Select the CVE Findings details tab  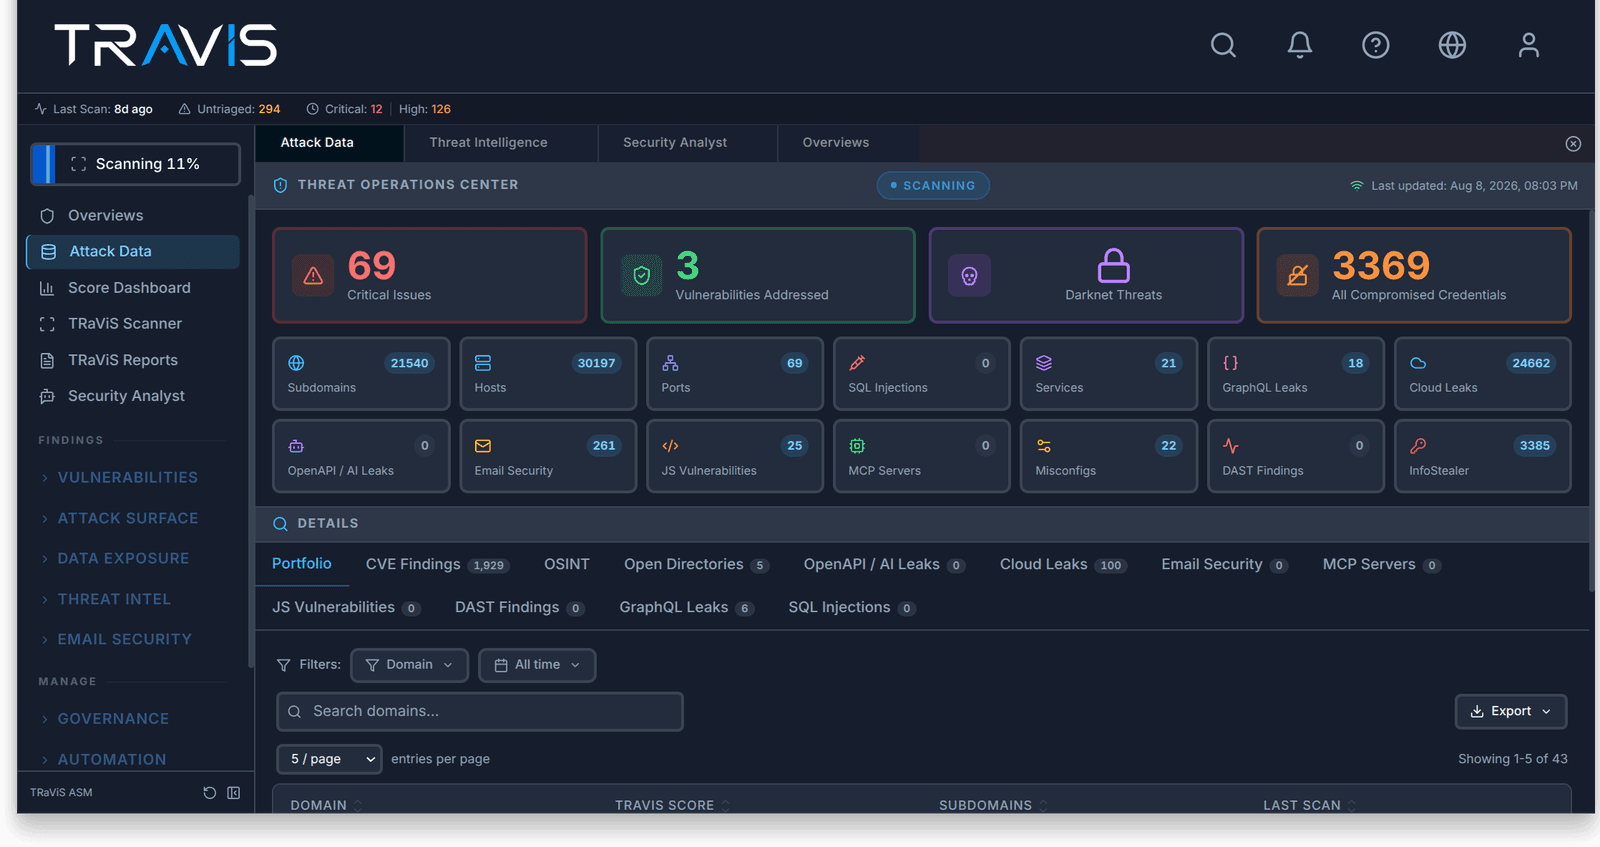click(x=437, y=565)
